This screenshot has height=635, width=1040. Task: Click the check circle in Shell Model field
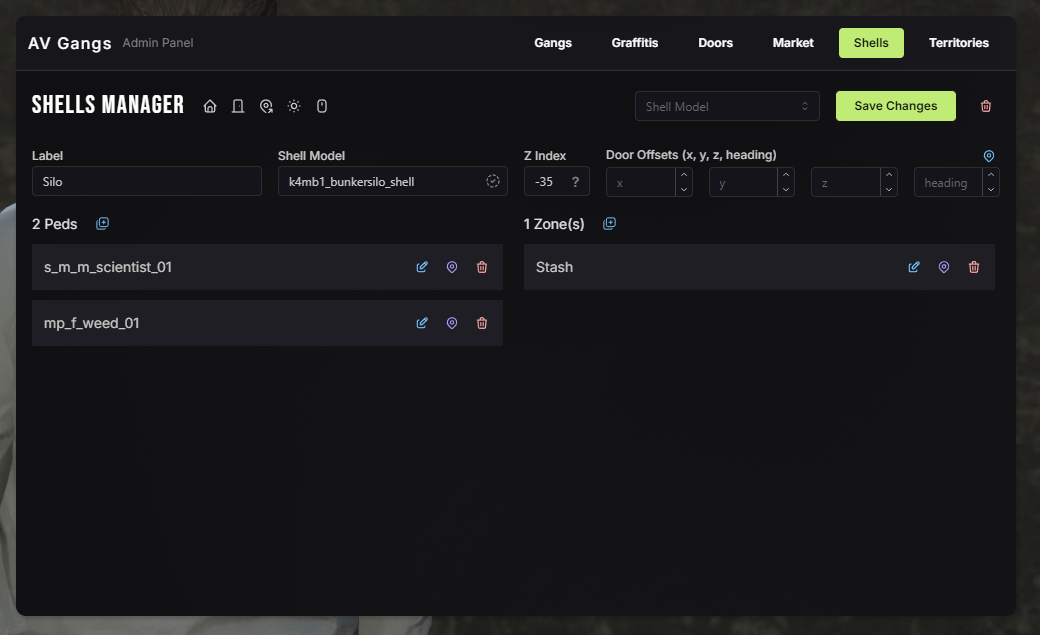point(493,181)
